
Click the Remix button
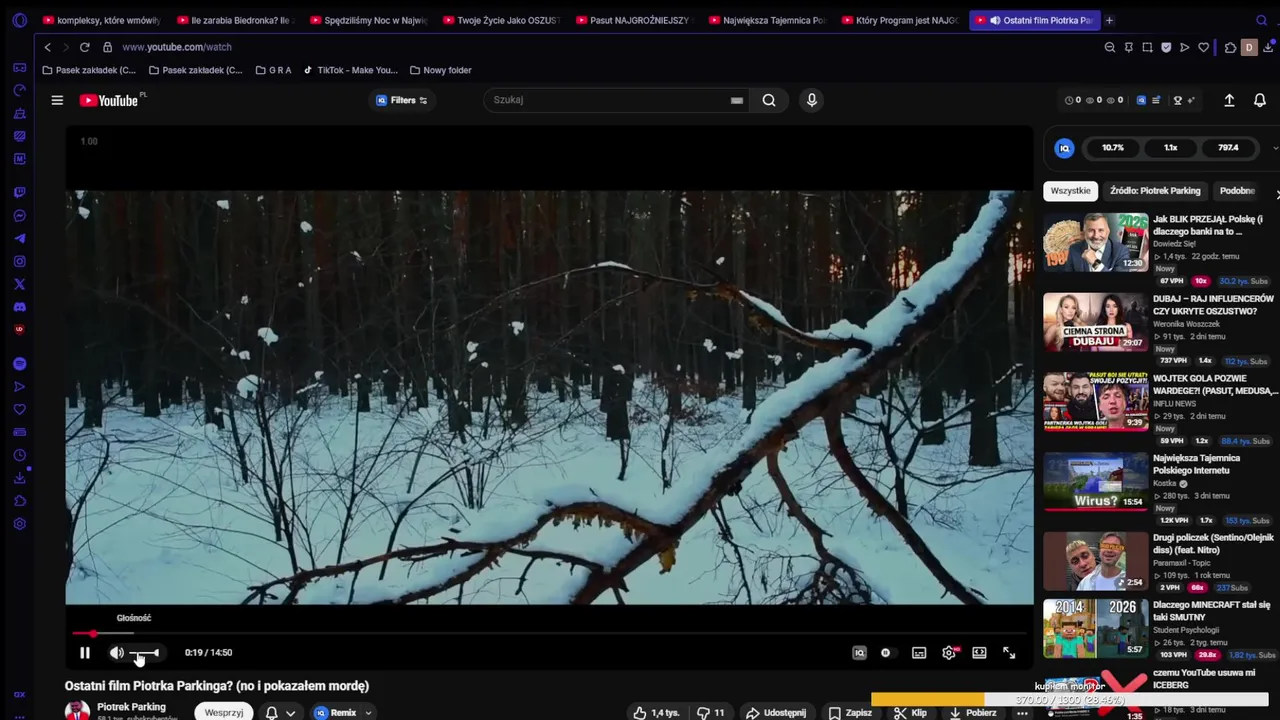click(335, 713)
